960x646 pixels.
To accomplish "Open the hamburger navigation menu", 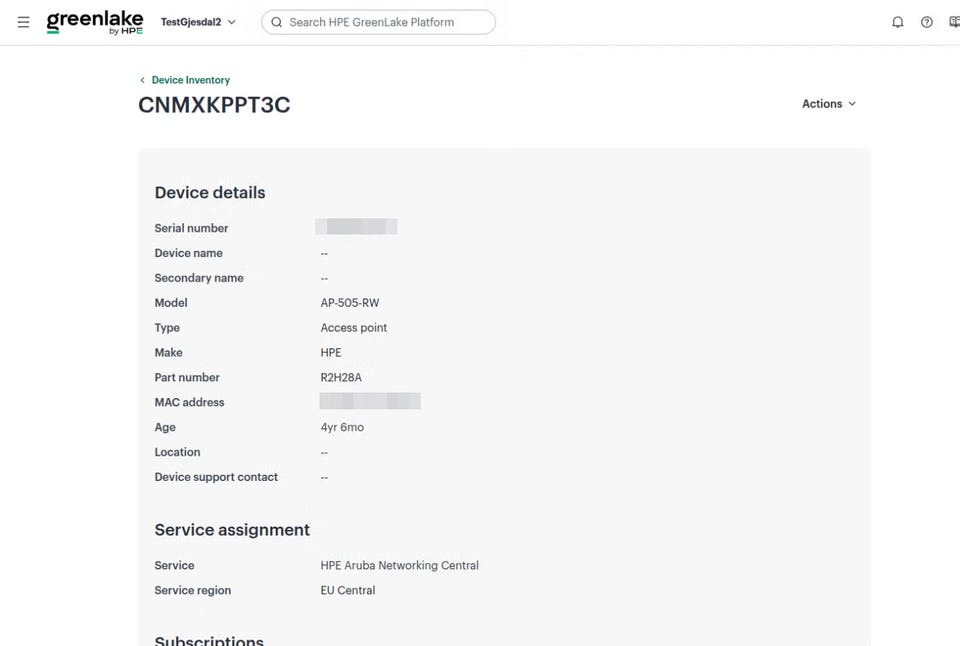I will (23, 22).
